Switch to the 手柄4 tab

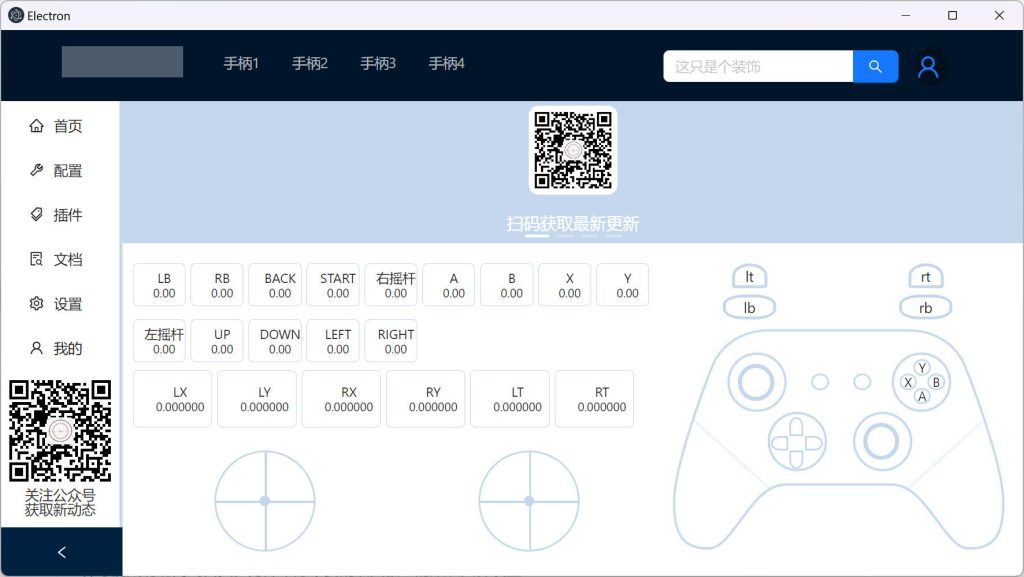tap(447, 63)
